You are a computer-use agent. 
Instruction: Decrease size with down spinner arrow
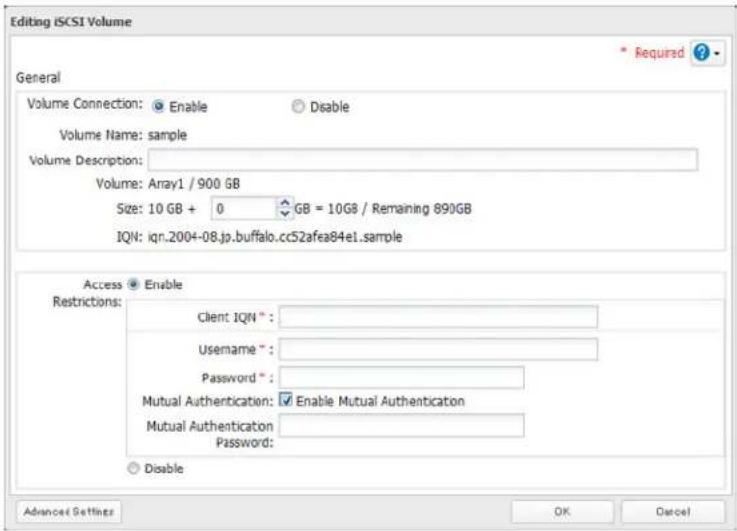click(x=285, y=213)
